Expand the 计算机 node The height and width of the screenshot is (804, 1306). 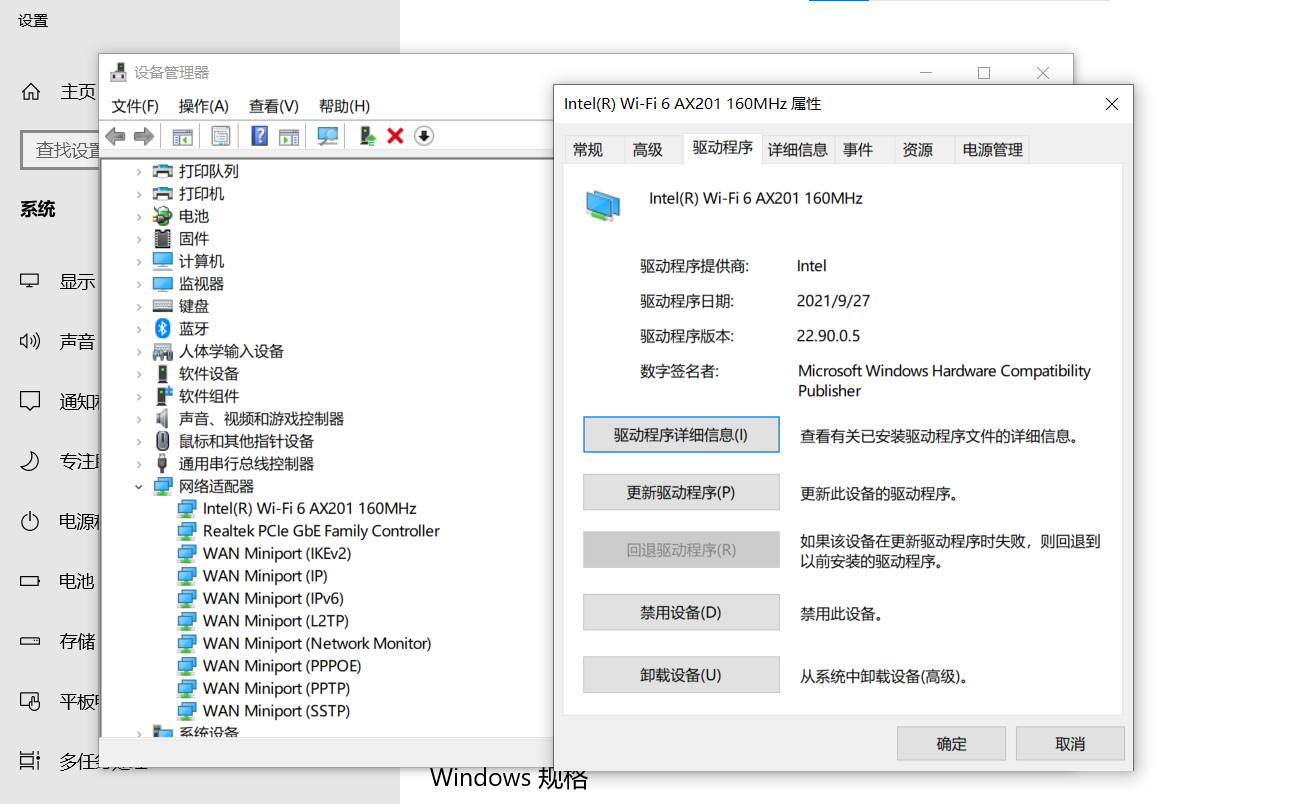[x=139, y=261]
